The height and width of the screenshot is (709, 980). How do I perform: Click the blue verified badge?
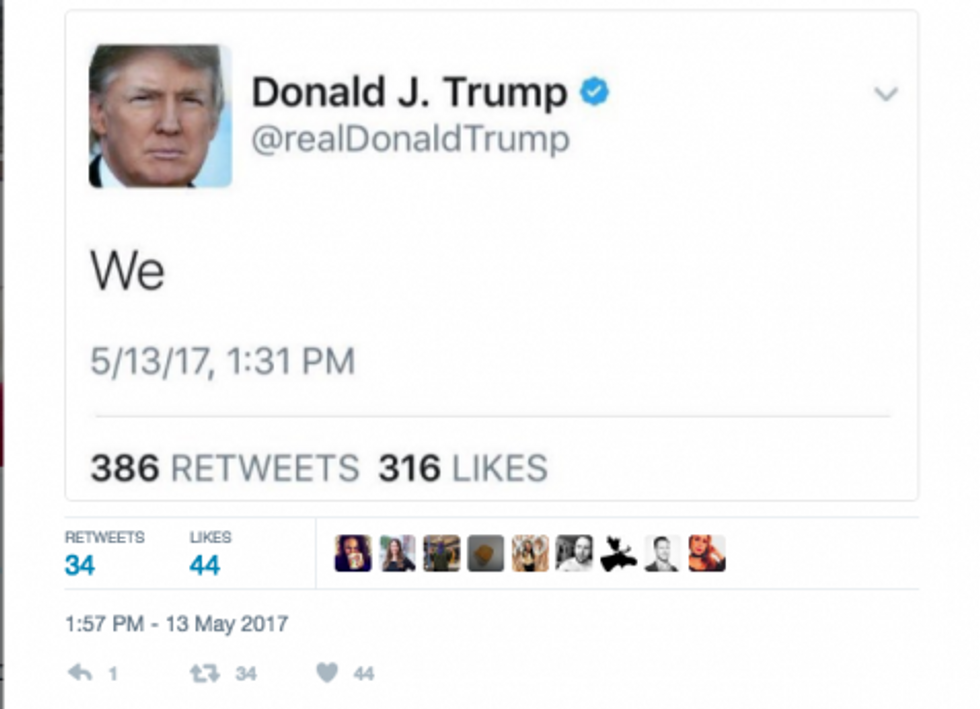594,92
